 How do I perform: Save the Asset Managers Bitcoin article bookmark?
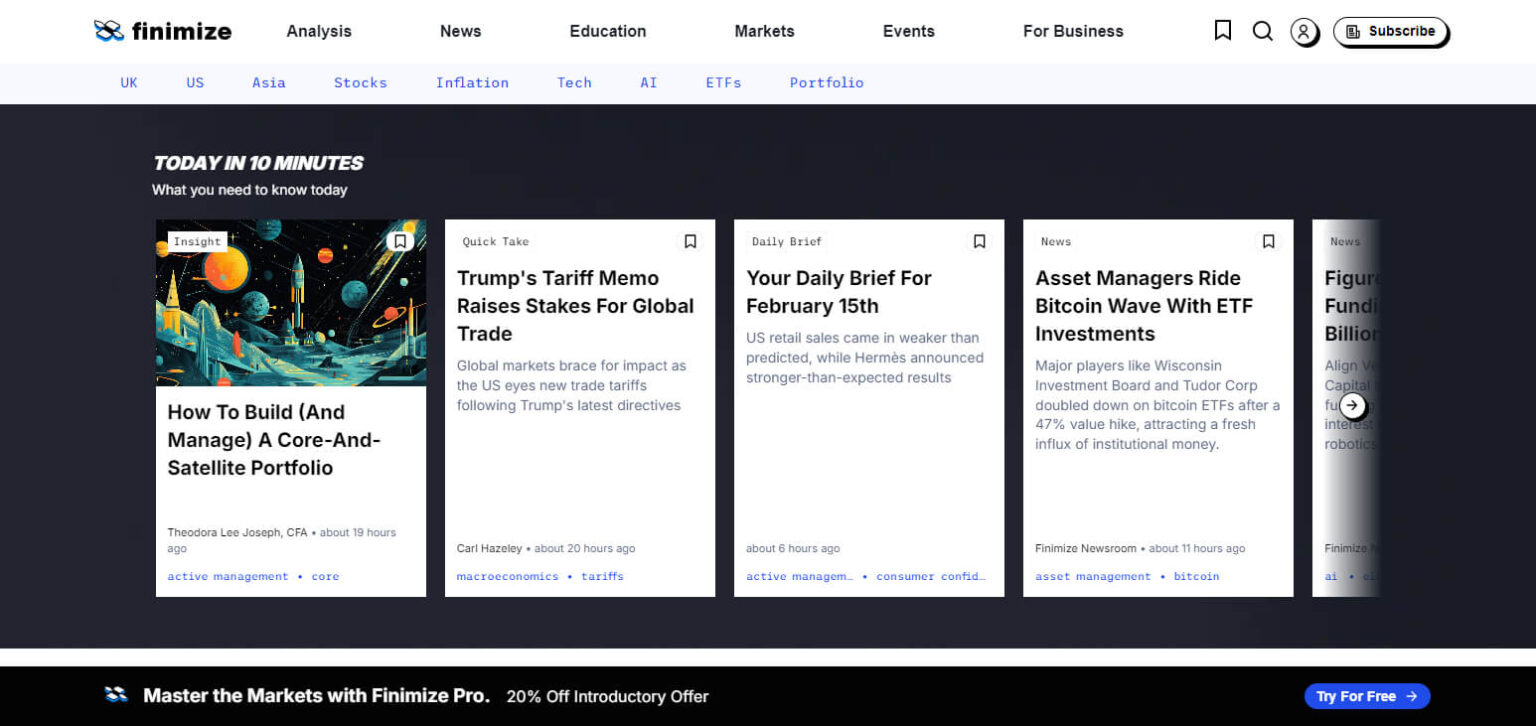click(x=1268, y=241)
